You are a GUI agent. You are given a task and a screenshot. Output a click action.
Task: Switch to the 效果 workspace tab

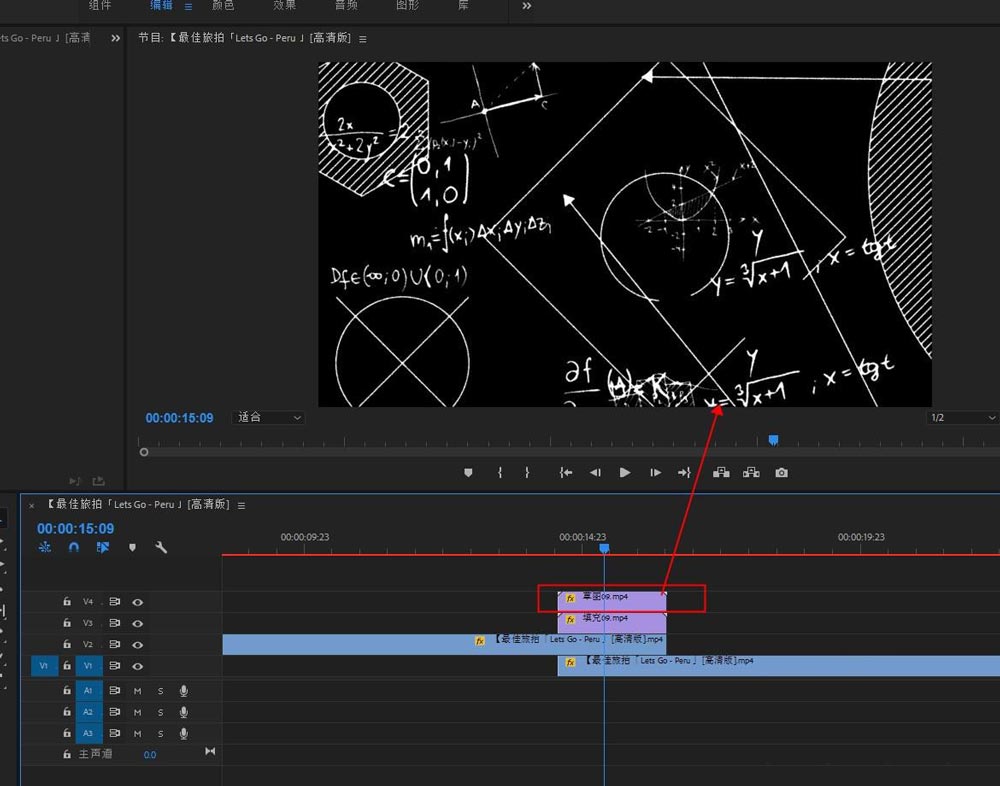285,6
